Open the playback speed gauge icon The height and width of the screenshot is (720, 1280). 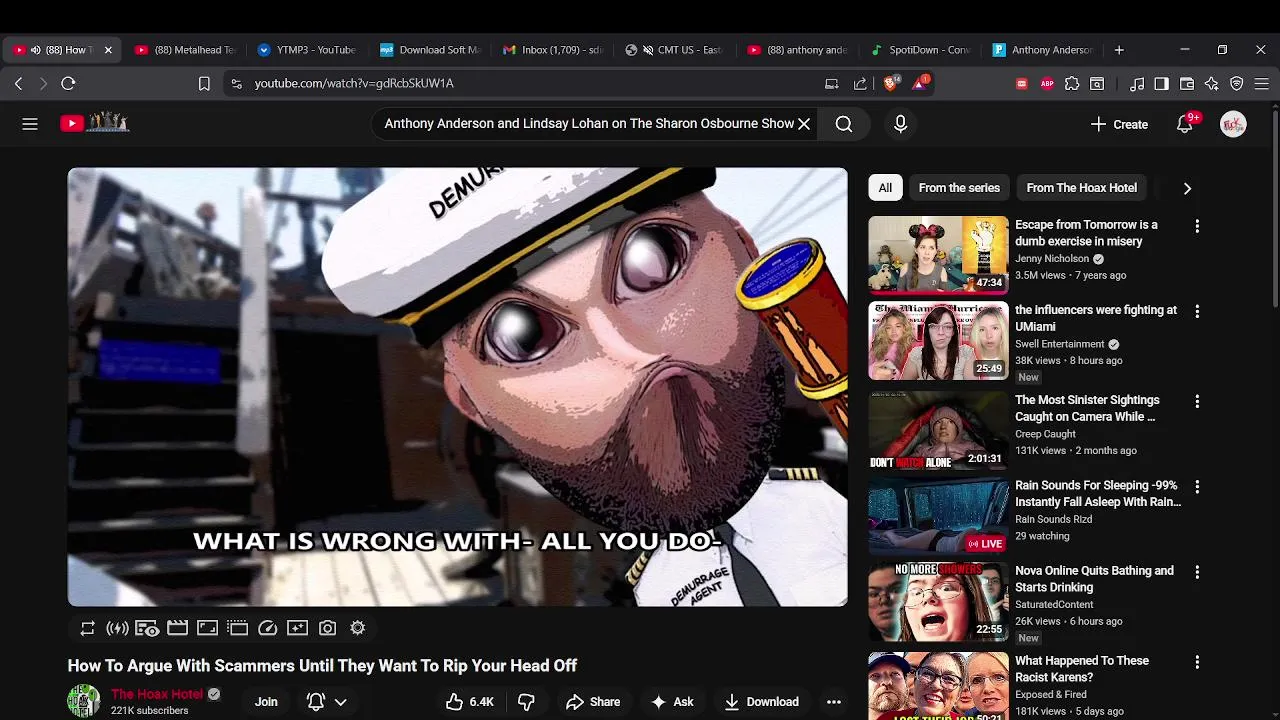click(x=267, y=628)
